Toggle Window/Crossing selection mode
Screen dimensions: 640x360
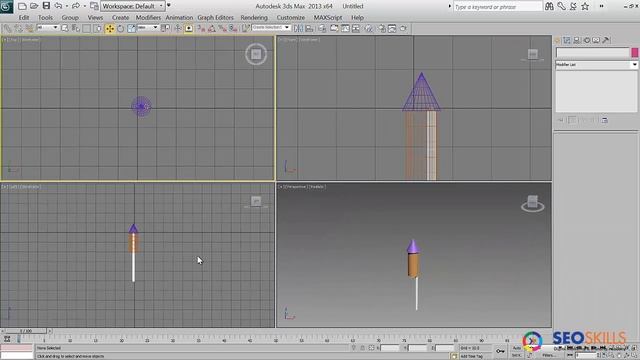tap(98, 28)
